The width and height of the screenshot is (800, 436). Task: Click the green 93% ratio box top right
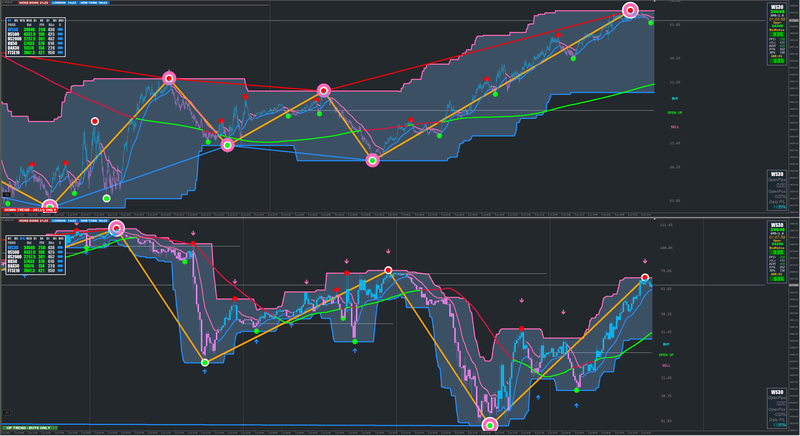coord(777,34)
